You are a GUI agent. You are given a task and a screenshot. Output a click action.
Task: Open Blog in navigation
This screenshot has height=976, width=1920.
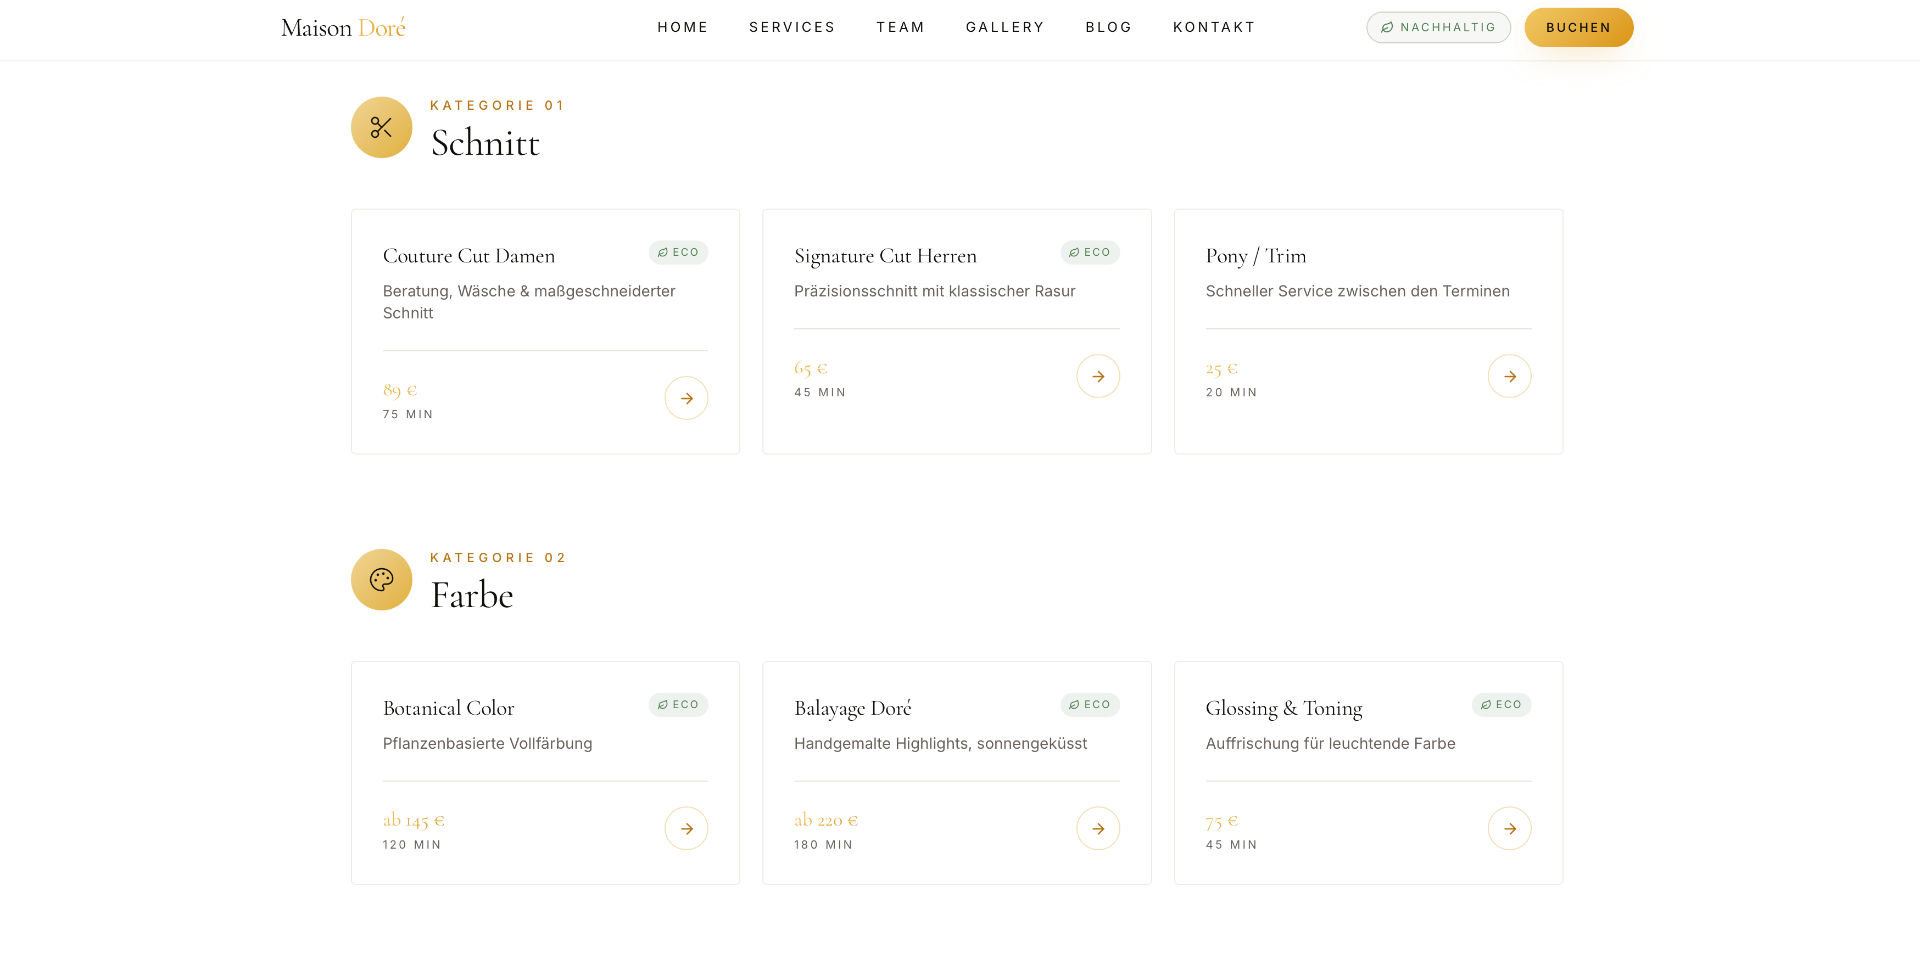(x=1109, y=27)
